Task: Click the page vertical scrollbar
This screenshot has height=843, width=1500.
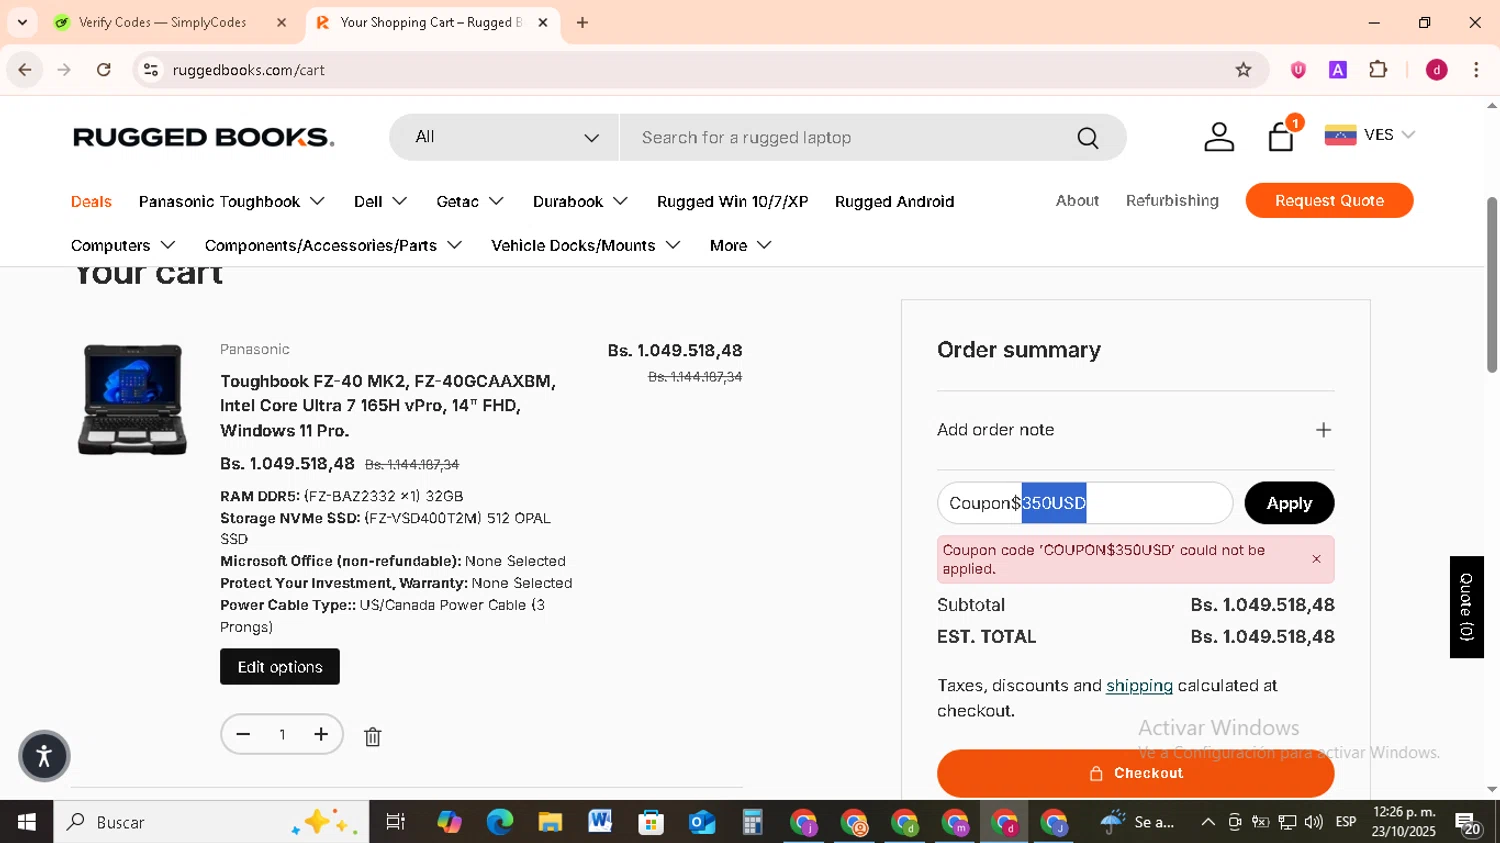Action: click(1492, 285)
